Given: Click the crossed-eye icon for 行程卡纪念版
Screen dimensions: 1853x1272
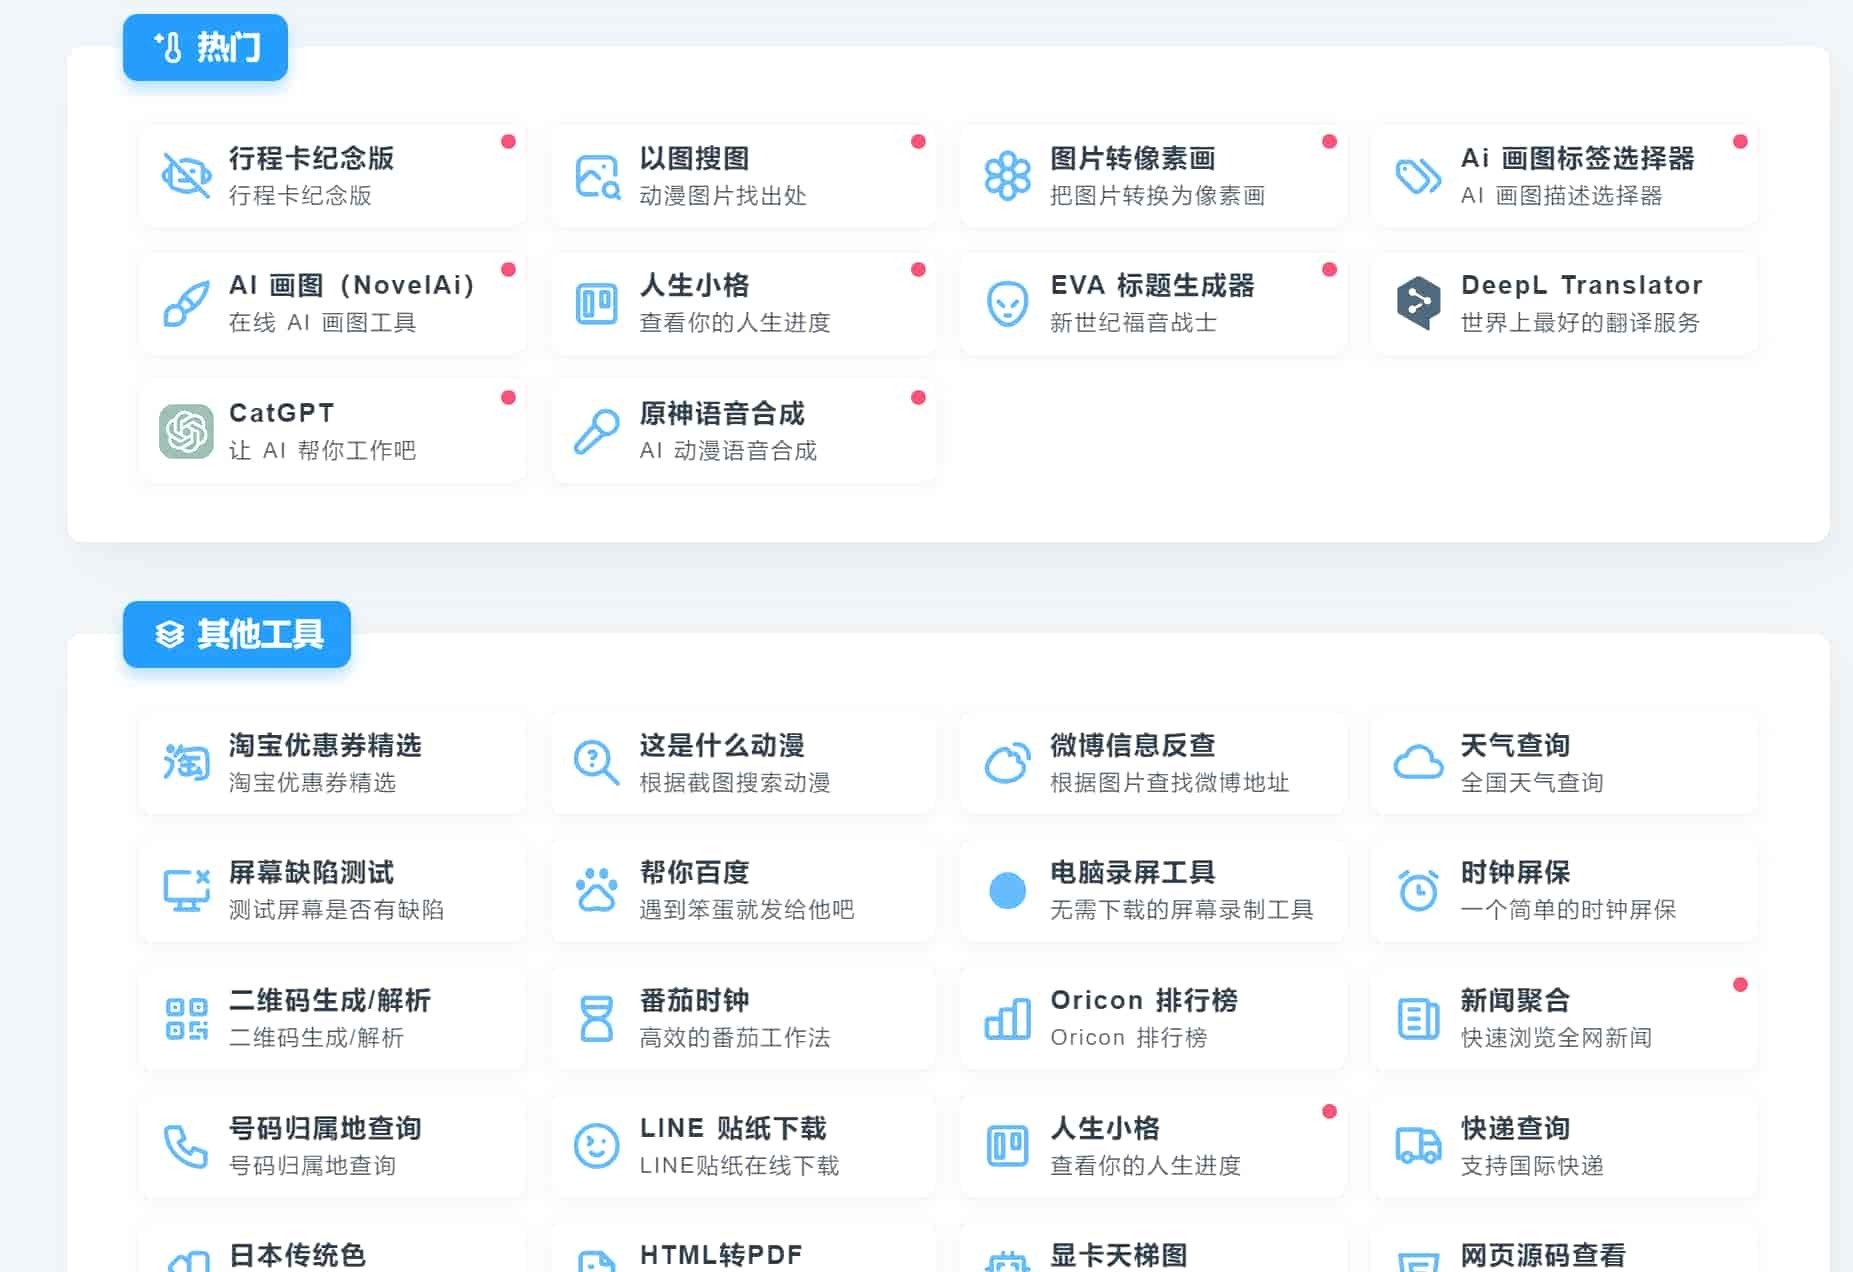Looking at the screenshot, I should [186, 176].
